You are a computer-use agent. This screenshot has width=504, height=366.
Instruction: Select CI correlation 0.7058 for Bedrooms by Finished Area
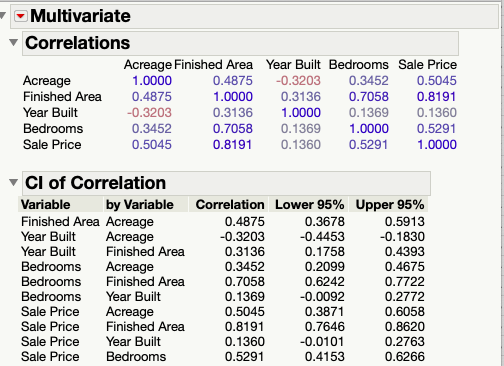245,282
